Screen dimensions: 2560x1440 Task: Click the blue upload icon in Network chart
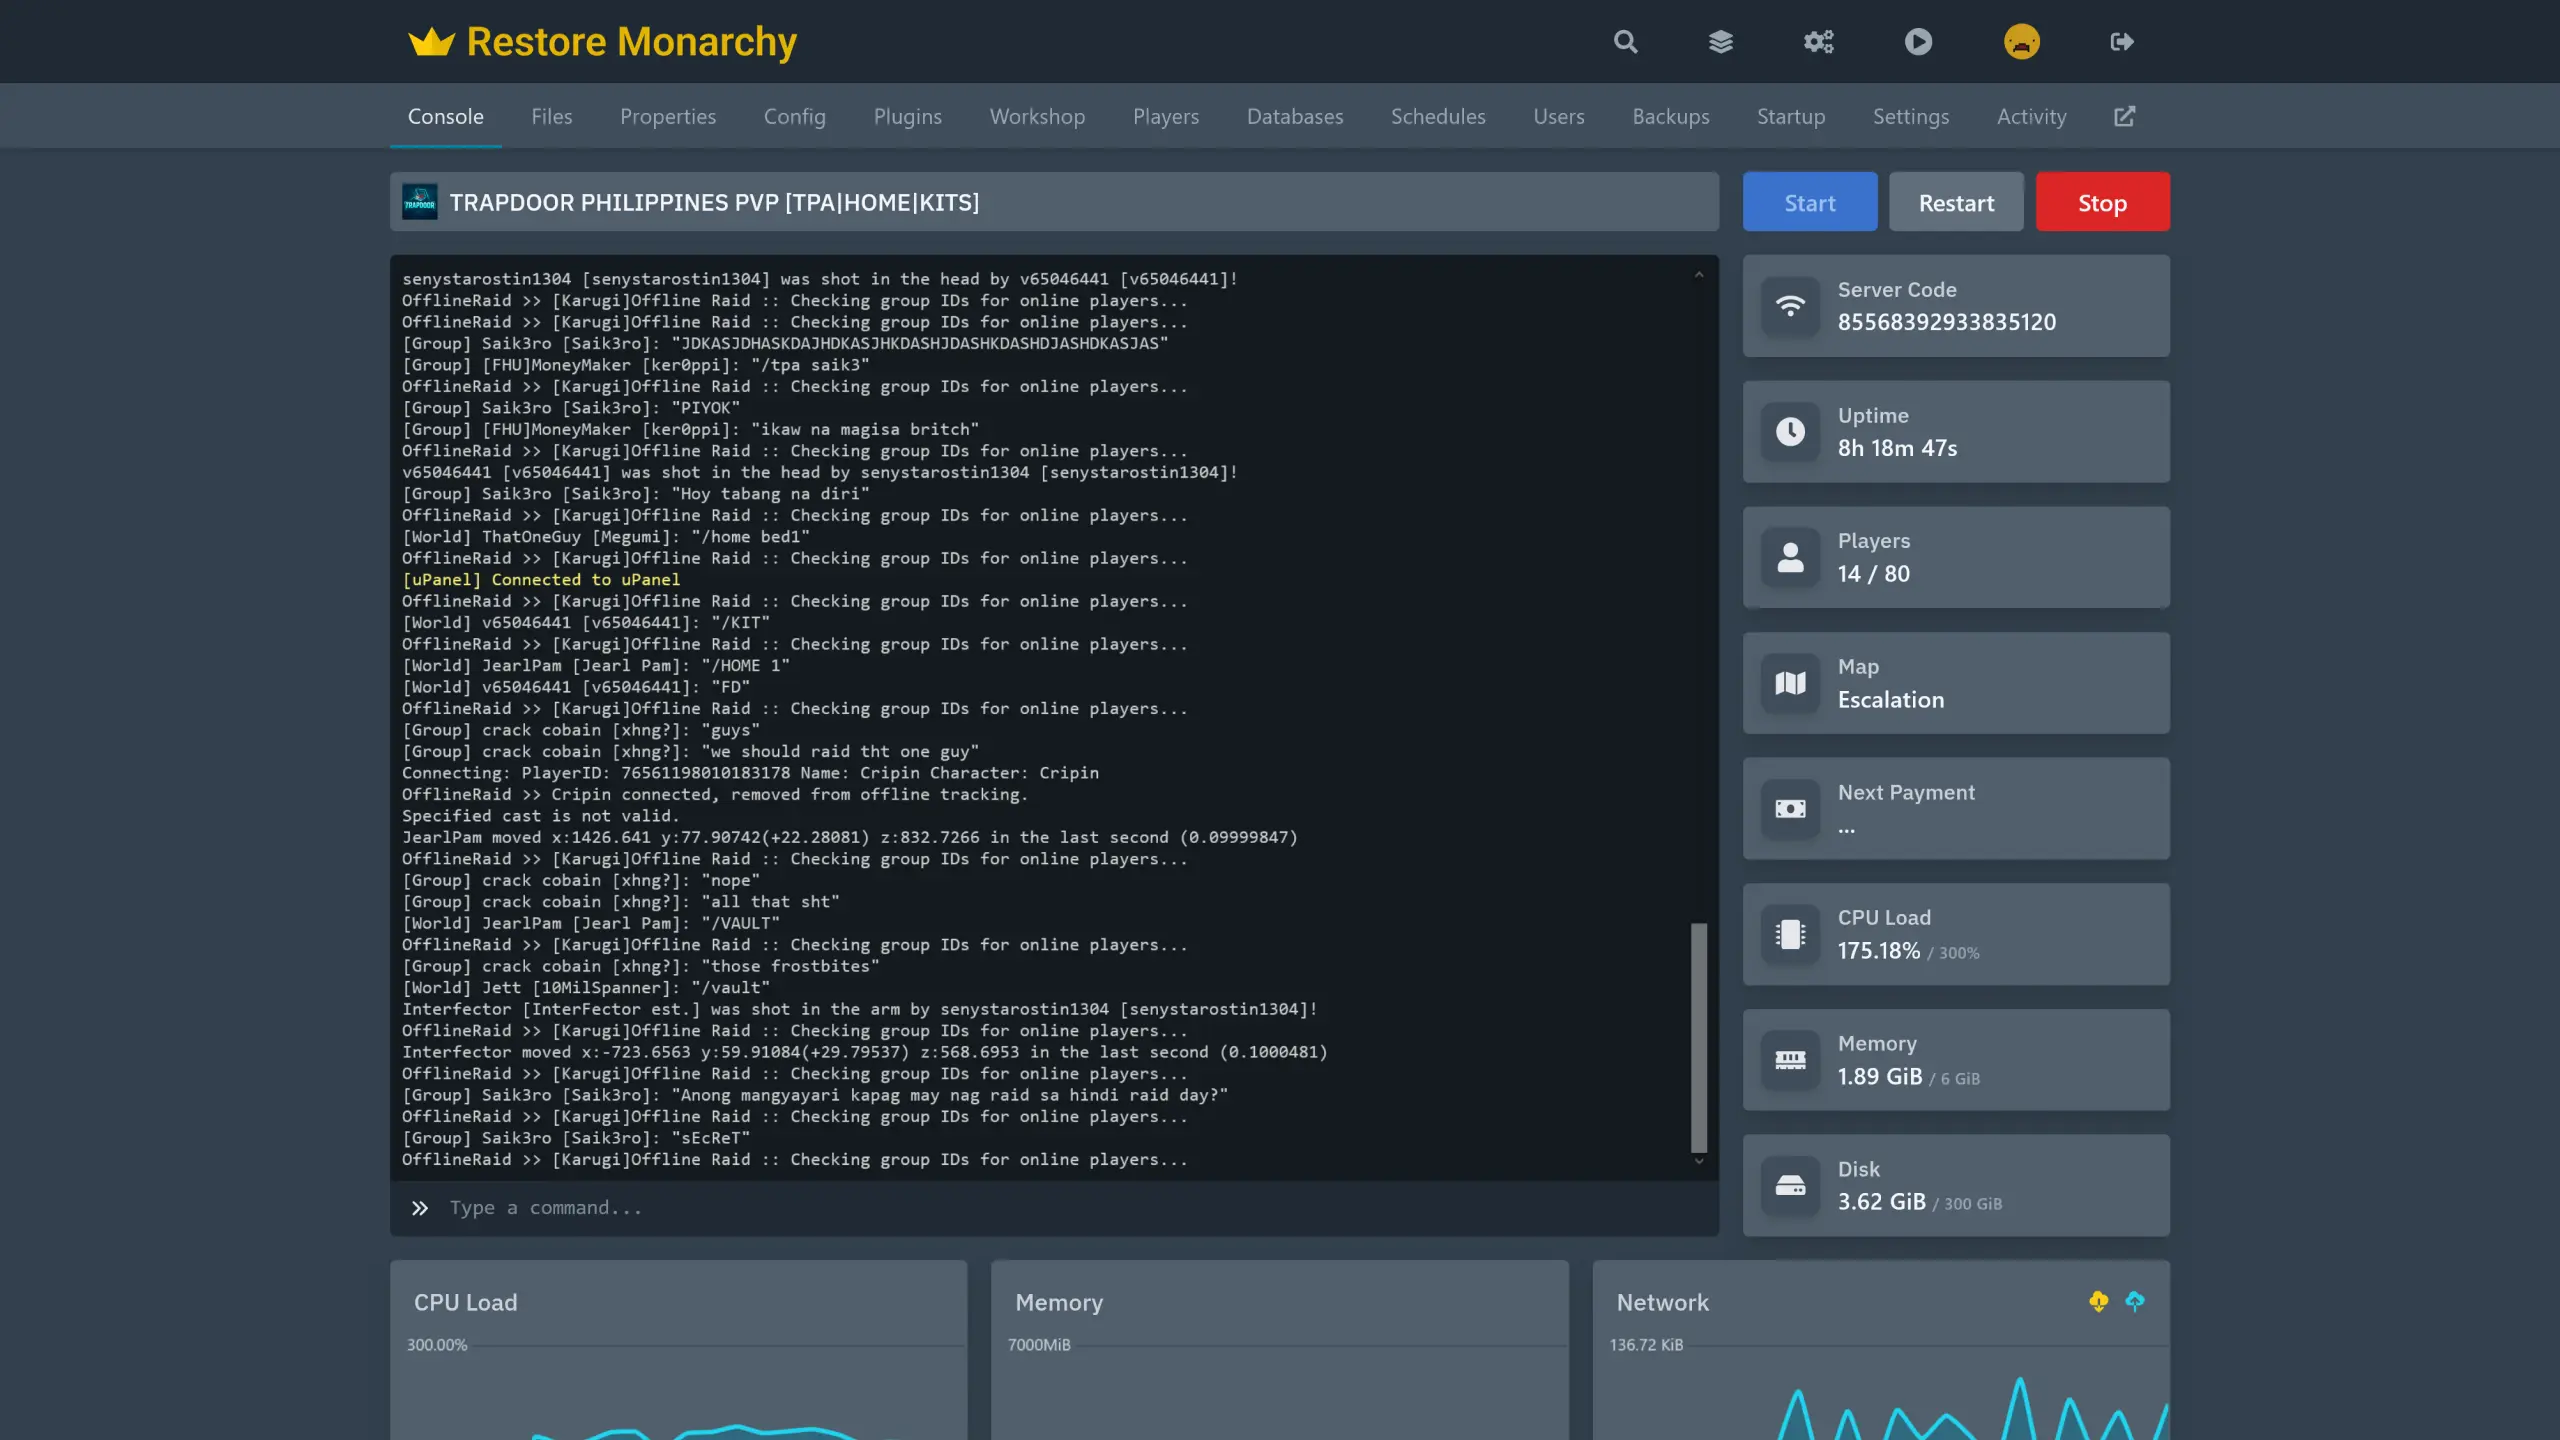tap(2134, 1301)
